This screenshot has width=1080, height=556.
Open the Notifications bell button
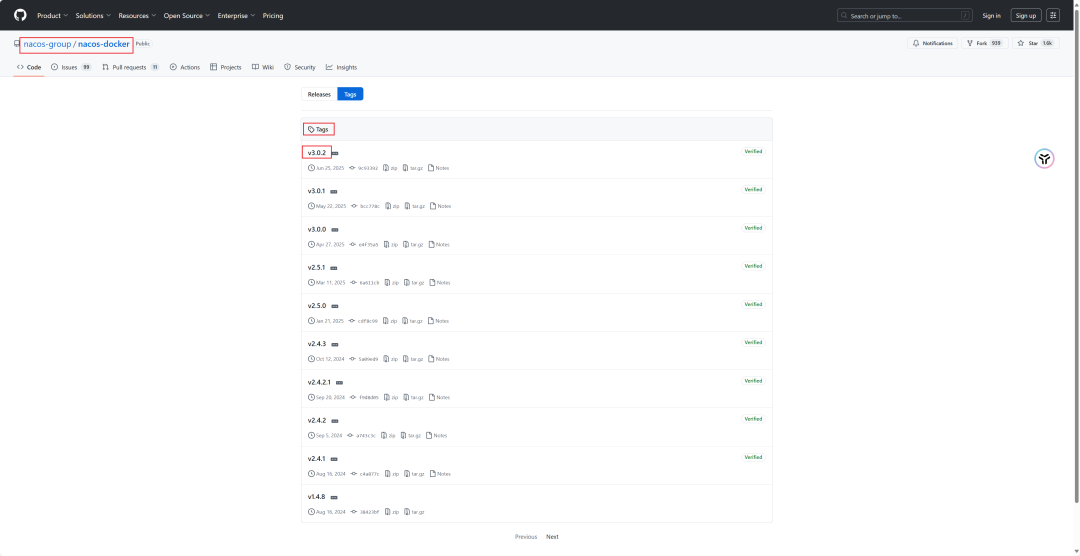(x=933, y=43)
